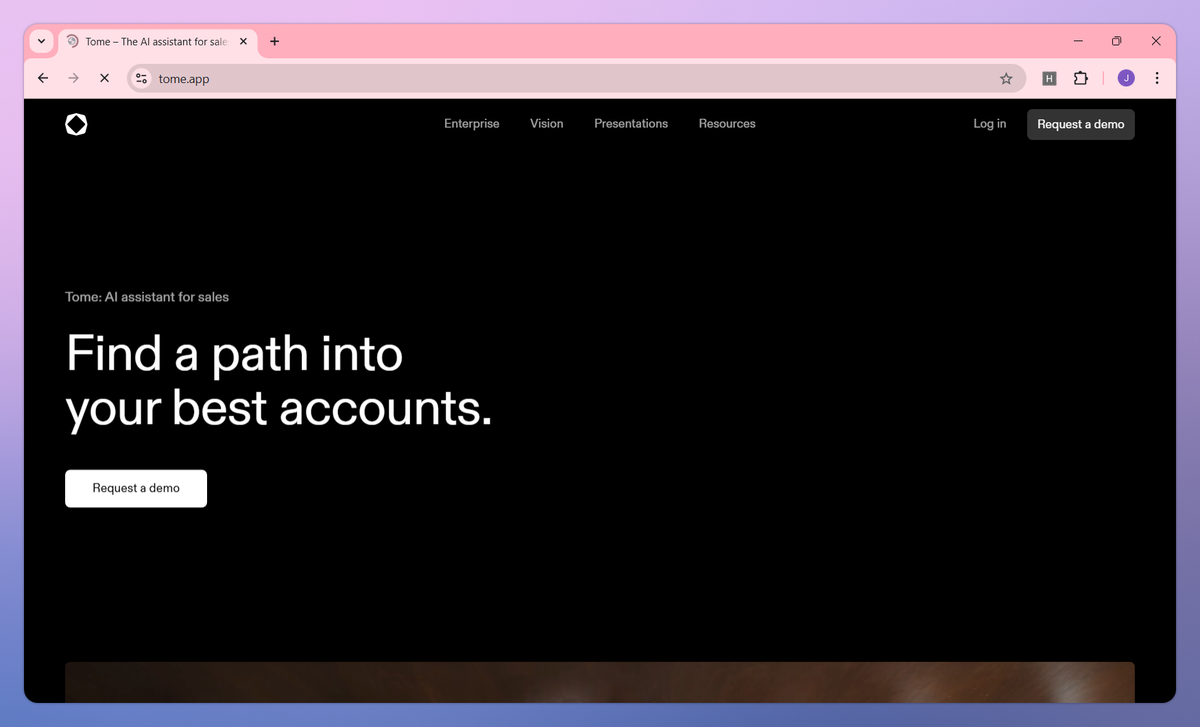The image size is (1200, 727).
Task: Click the reload page icon
Action: point(104,78)
